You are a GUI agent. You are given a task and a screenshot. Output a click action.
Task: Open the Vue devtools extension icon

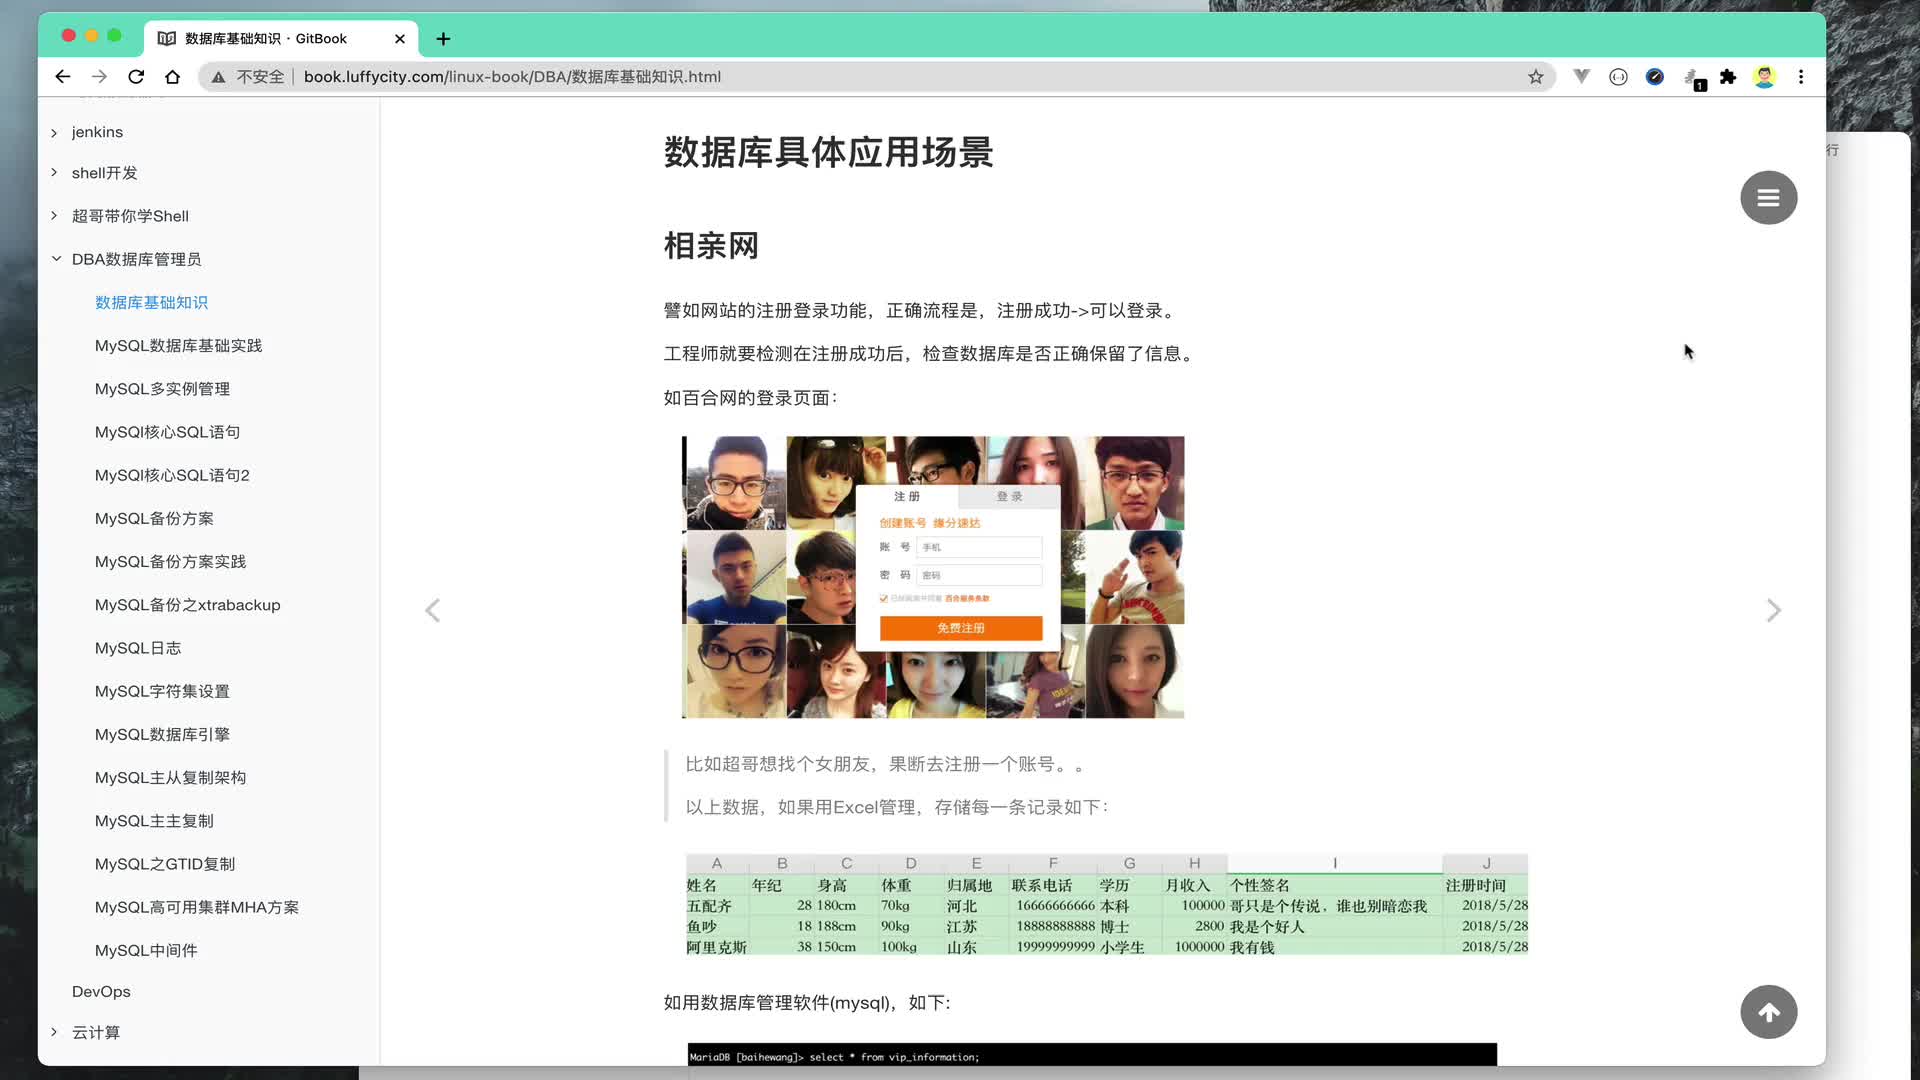tap(1582, 77)
